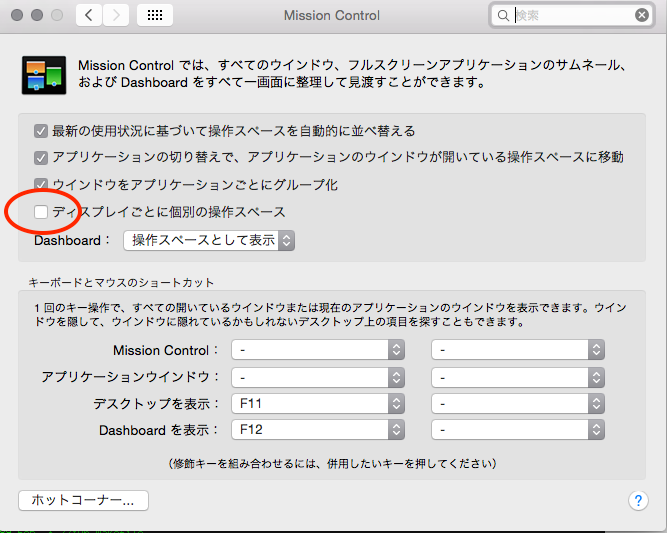
Task: Click the Mission Control shortcut row label
Action: click(x=165, y=350)
